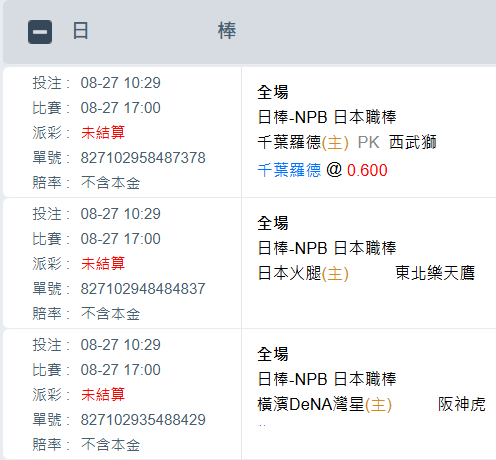496x460 pixels.
Task: Click 全場 label above 日本火腿 match
Action: pos(273,223)
